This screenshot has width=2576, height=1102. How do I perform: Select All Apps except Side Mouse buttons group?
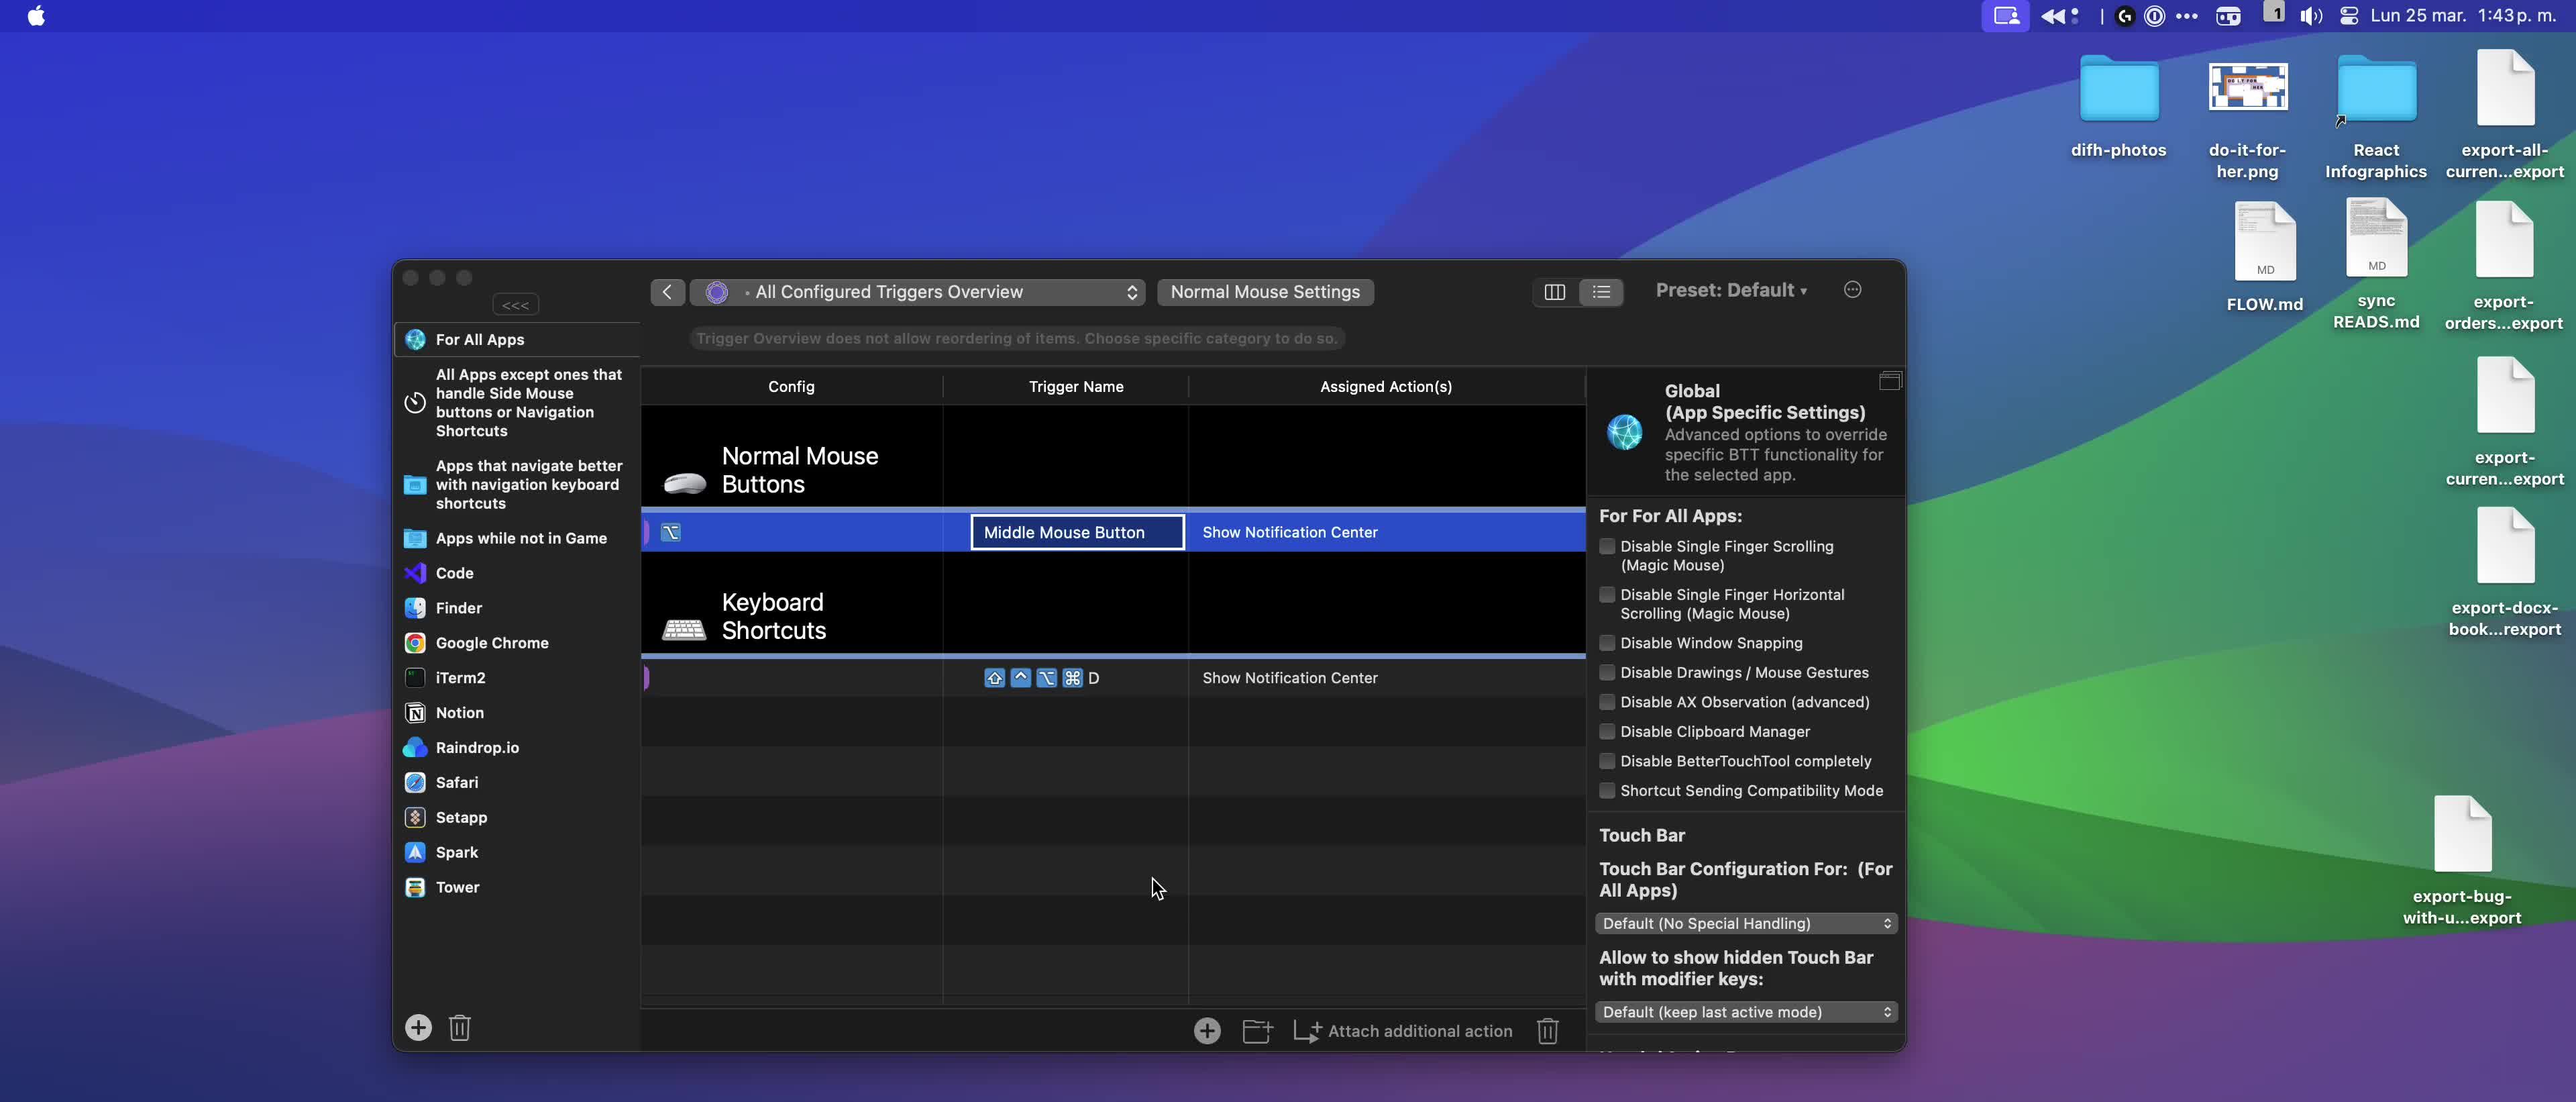[517, 403]
